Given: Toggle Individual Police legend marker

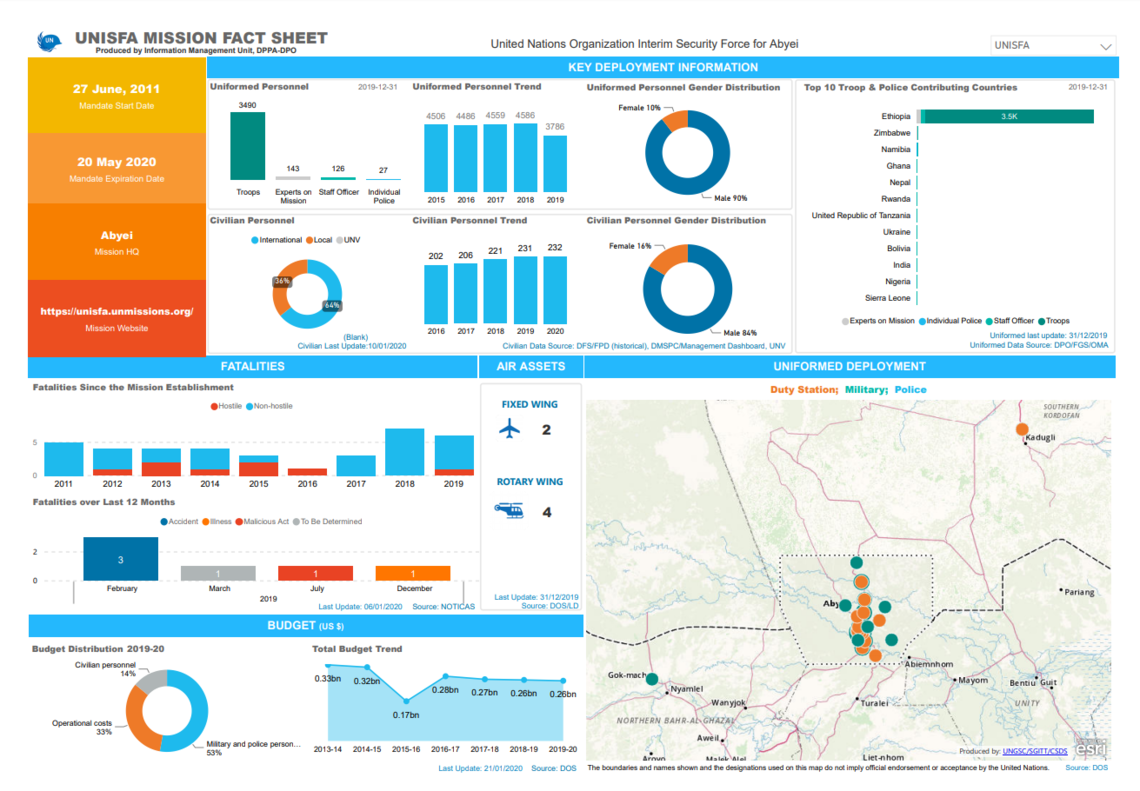Looking at the screenshot, I should [x=922, y=321].
